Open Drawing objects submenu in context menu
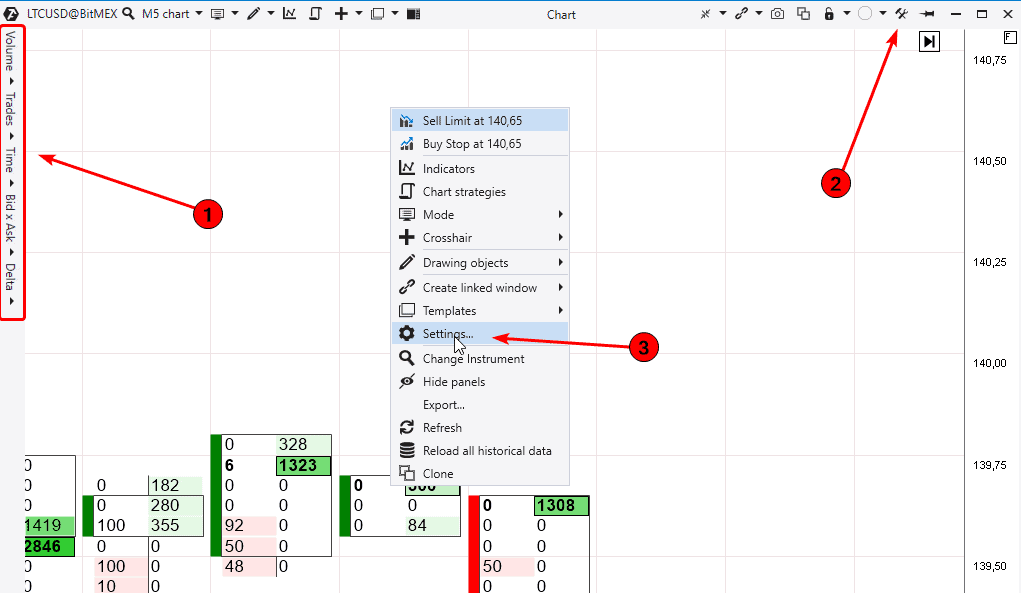The image size is (1021, 593). 480,262
